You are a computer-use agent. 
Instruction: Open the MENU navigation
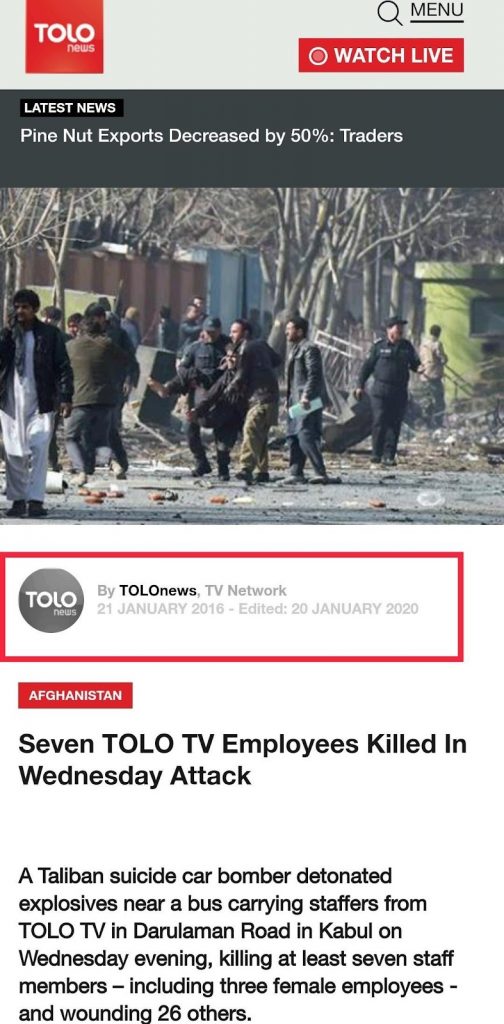tap(437, 11)
